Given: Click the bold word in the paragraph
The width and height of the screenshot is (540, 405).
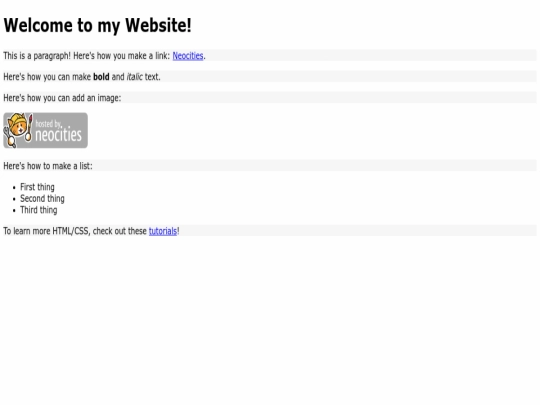Looking at the screenshot, I should (101, 77).
